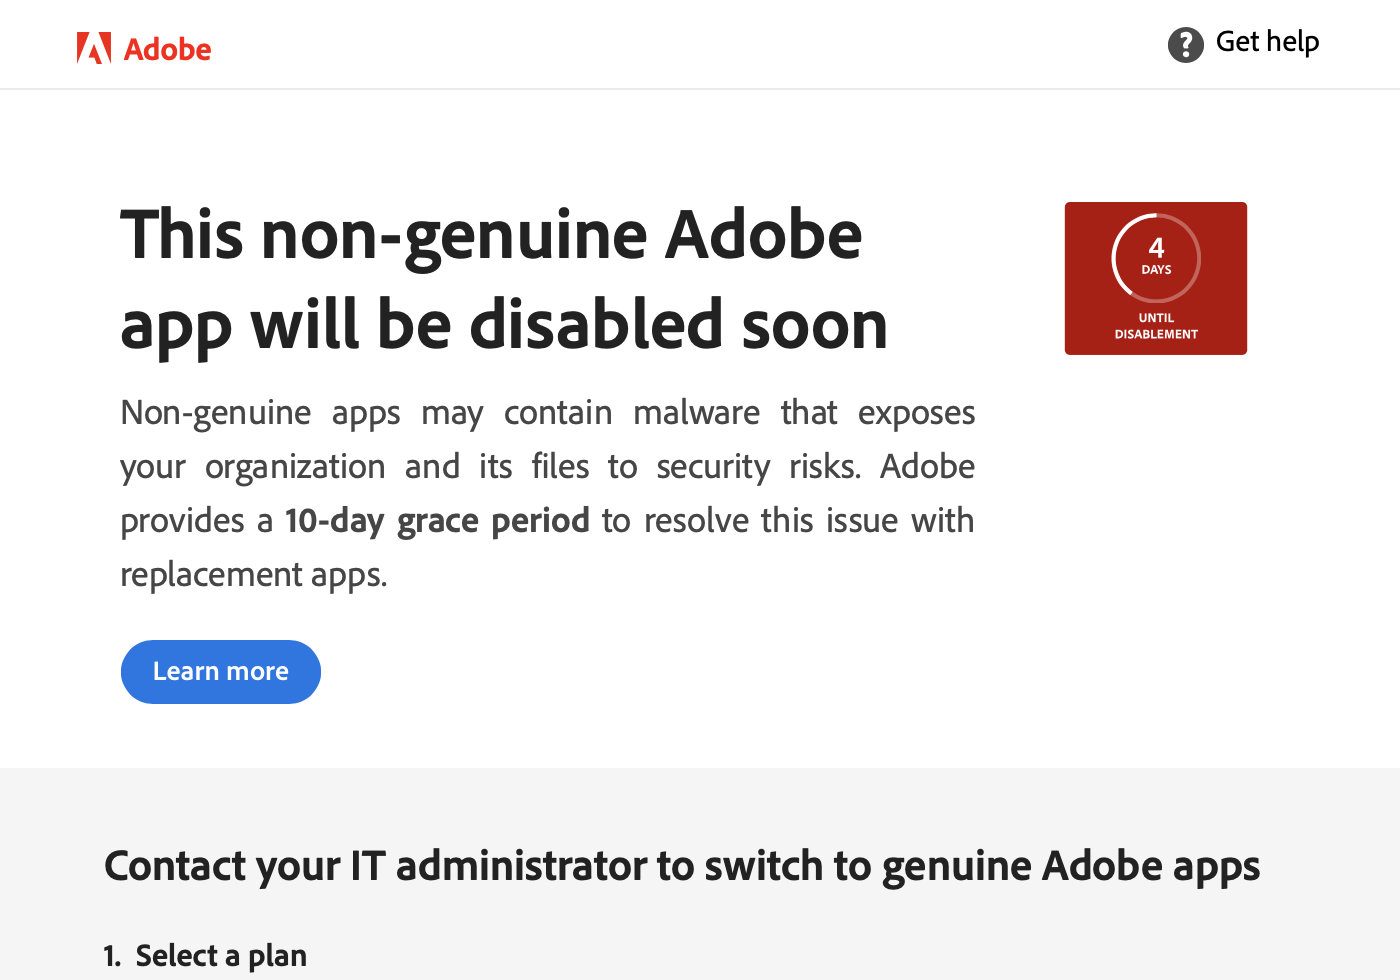1400x980 pixels.
Task: Click the Learn more button
Action: coord(220,671)
